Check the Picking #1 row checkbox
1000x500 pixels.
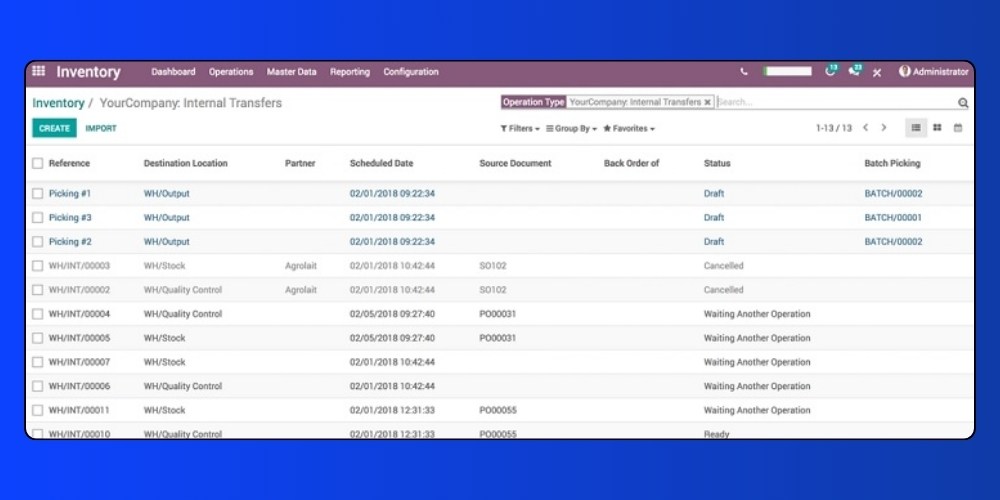38,193
